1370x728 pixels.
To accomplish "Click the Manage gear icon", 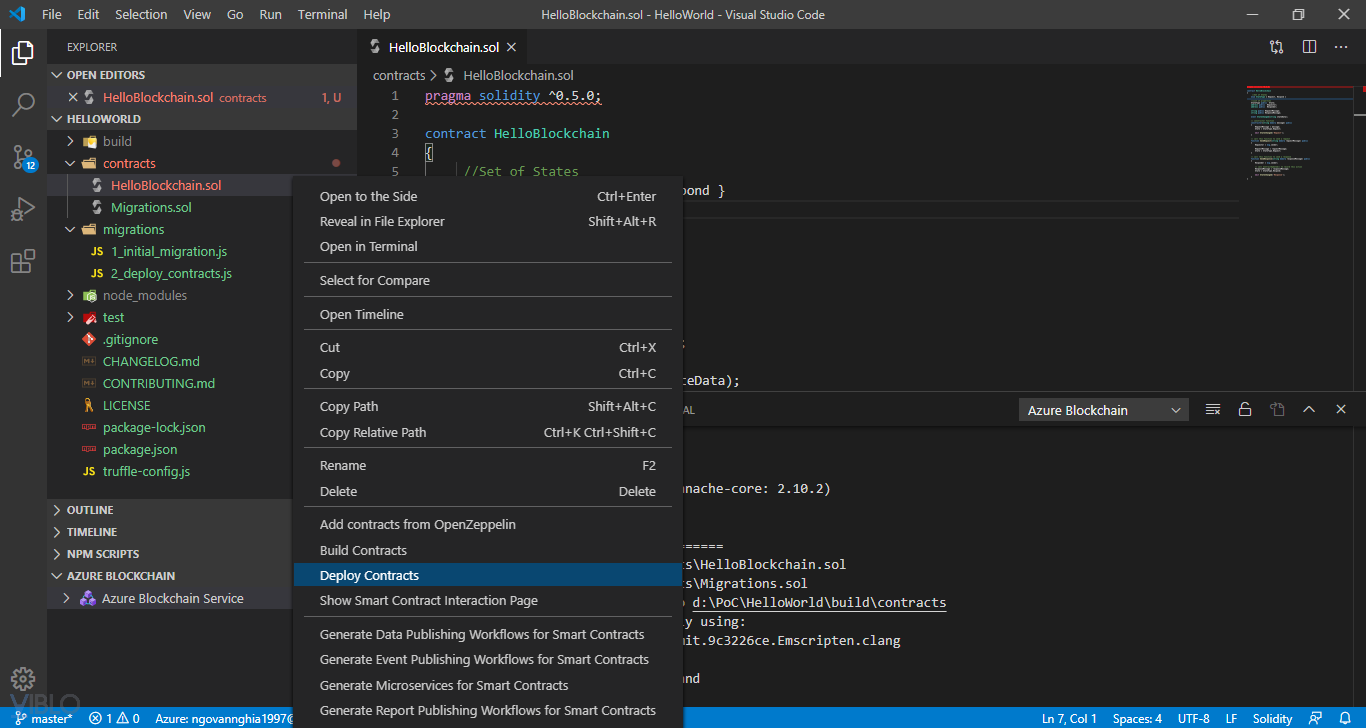I will click(x=23, y=679).
